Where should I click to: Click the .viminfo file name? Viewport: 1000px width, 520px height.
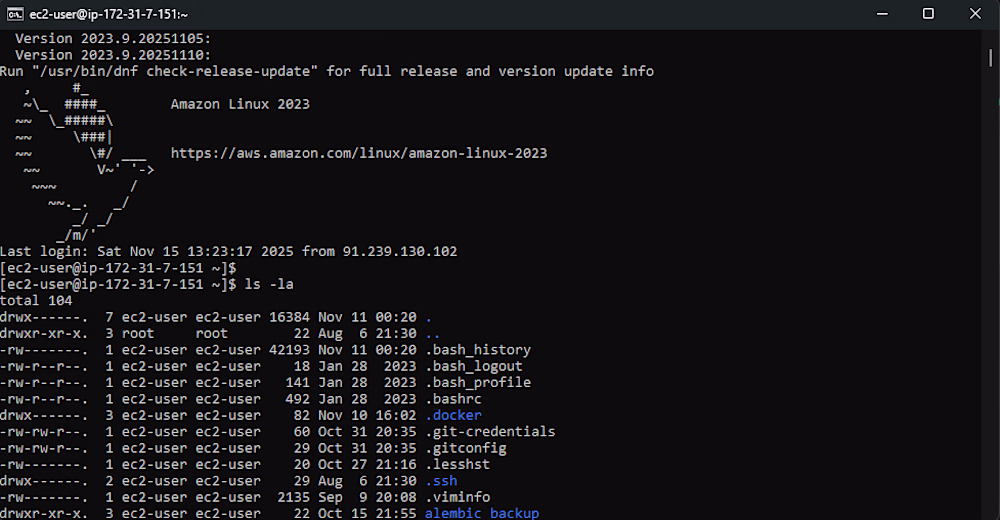tap(457, 497)
